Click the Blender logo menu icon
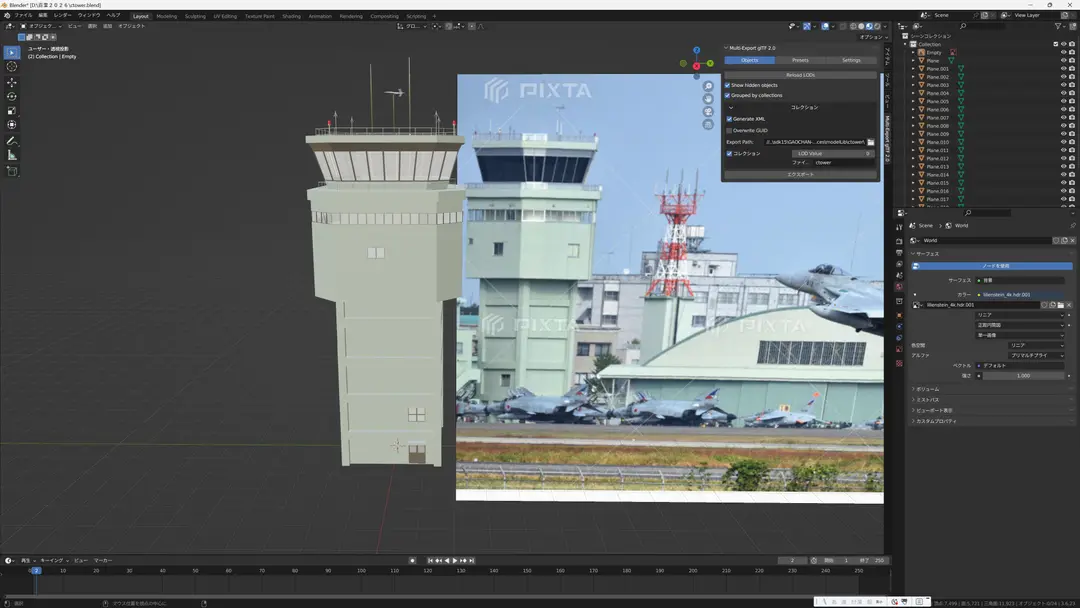This screenshot has height=608, width=1080. pos(7,15)
